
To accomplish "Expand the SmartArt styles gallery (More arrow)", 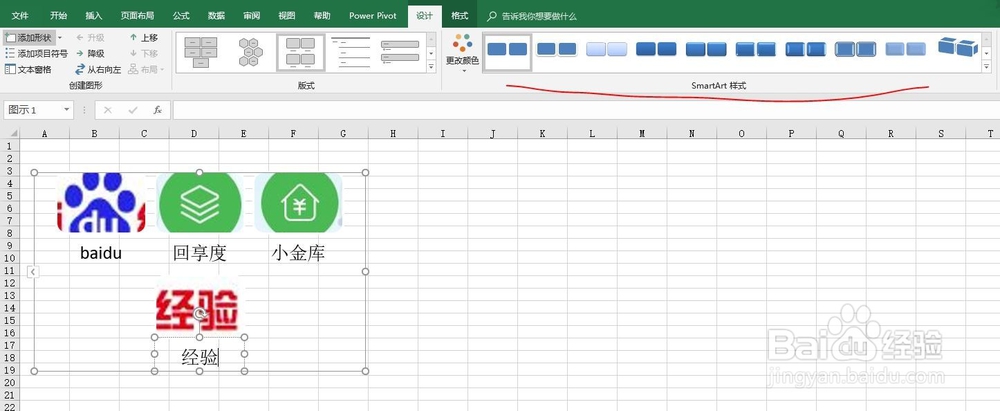I will click(987, 66).
